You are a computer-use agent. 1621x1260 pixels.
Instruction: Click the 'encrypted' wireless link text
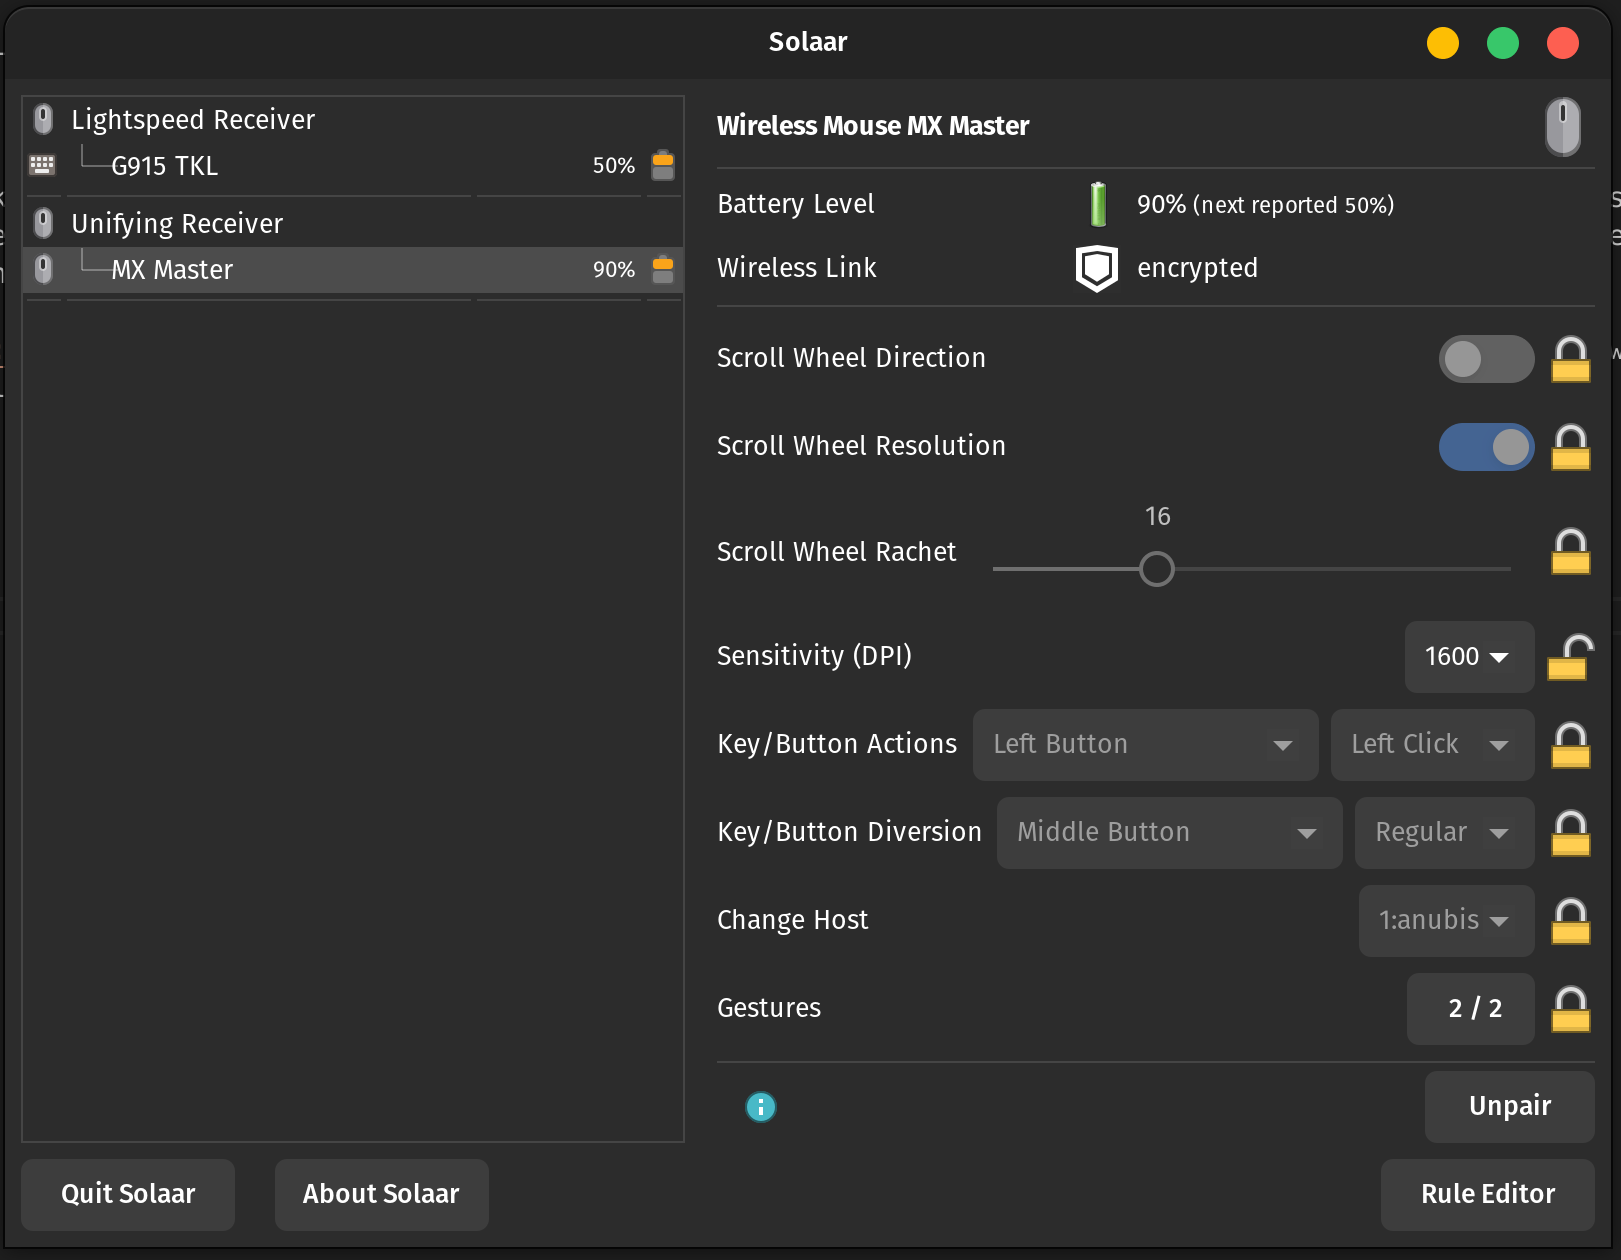[1197, 268]
